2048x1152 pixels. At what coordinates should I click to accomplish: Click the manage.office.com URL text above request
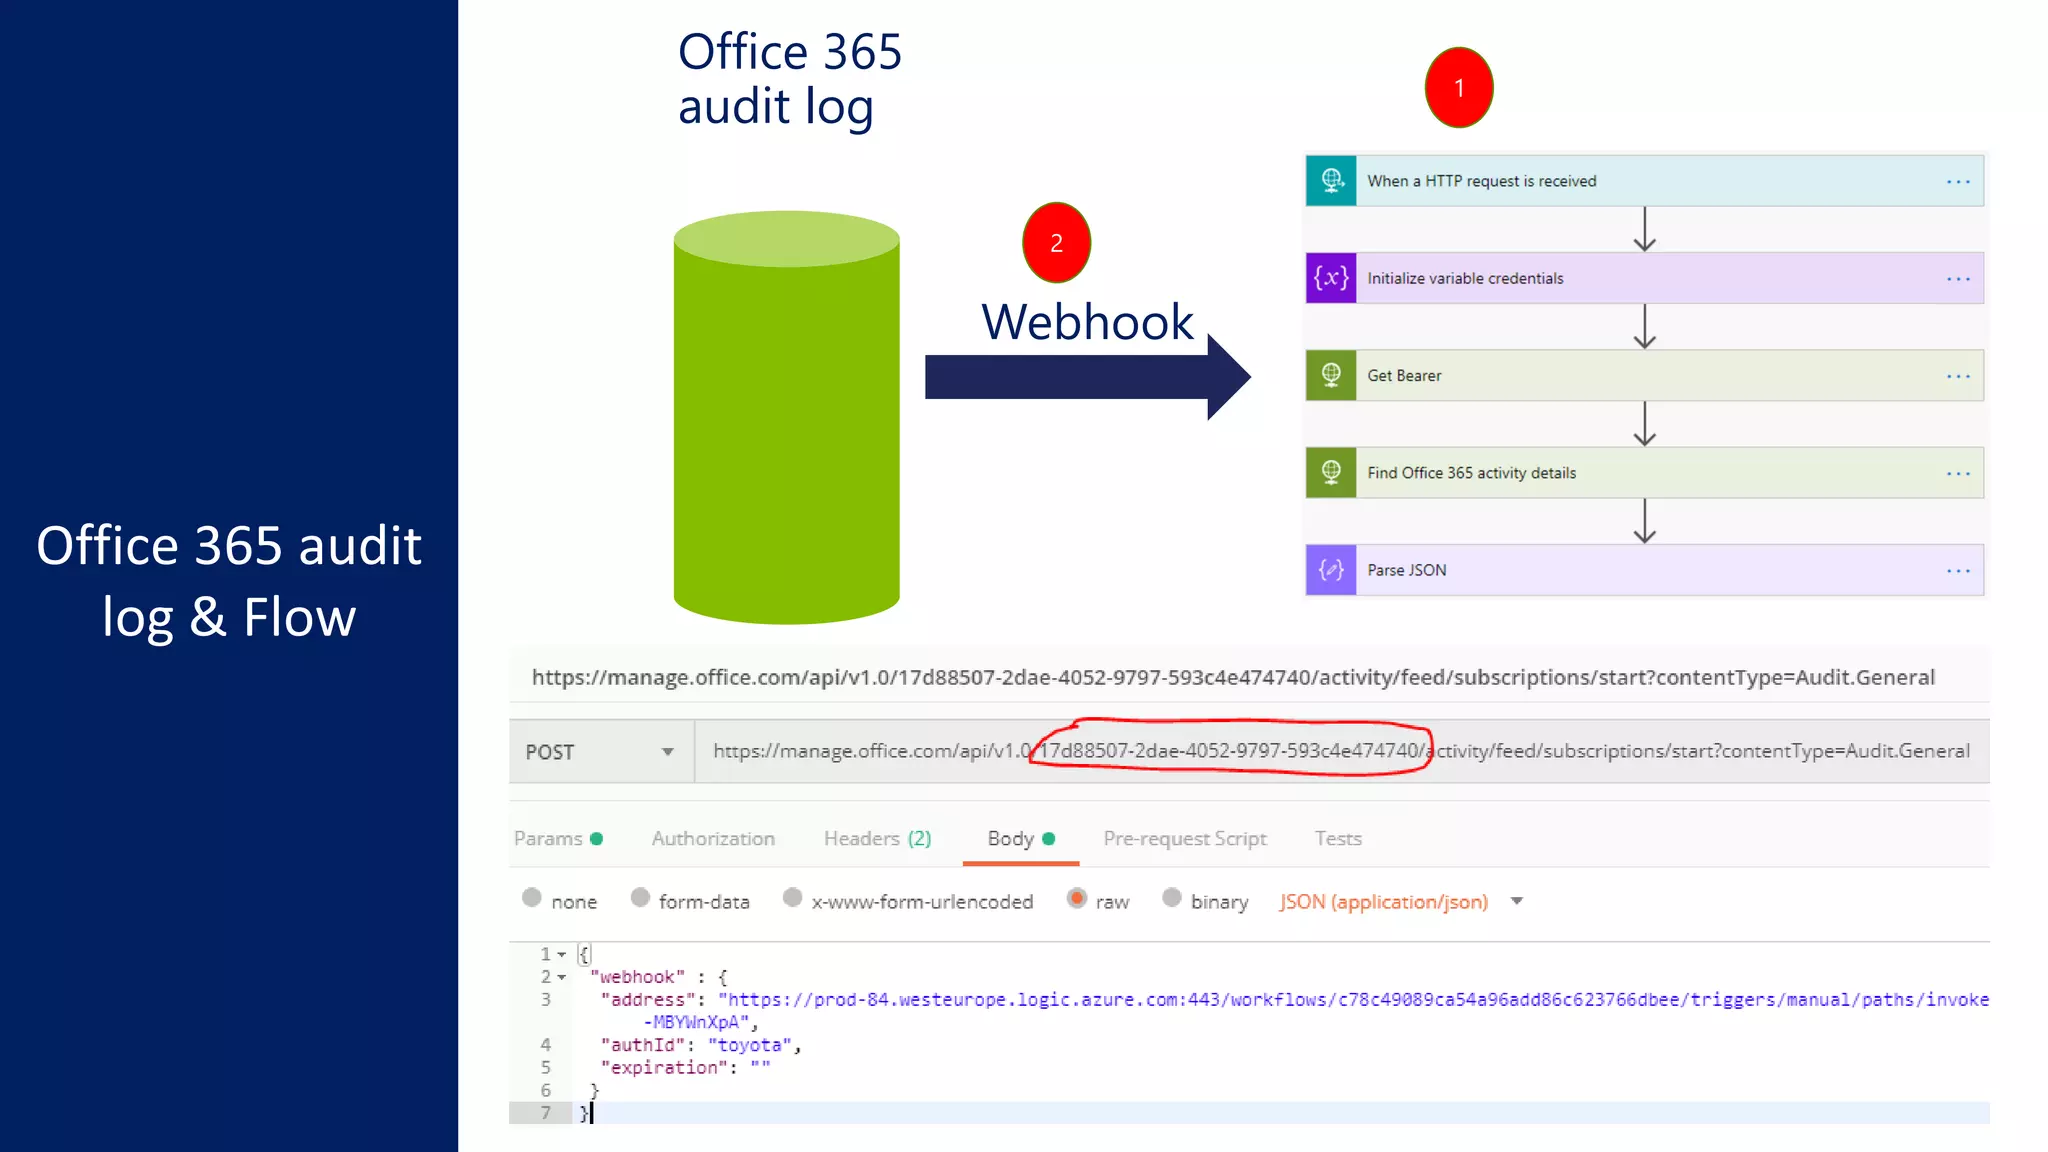[1233, 677]
